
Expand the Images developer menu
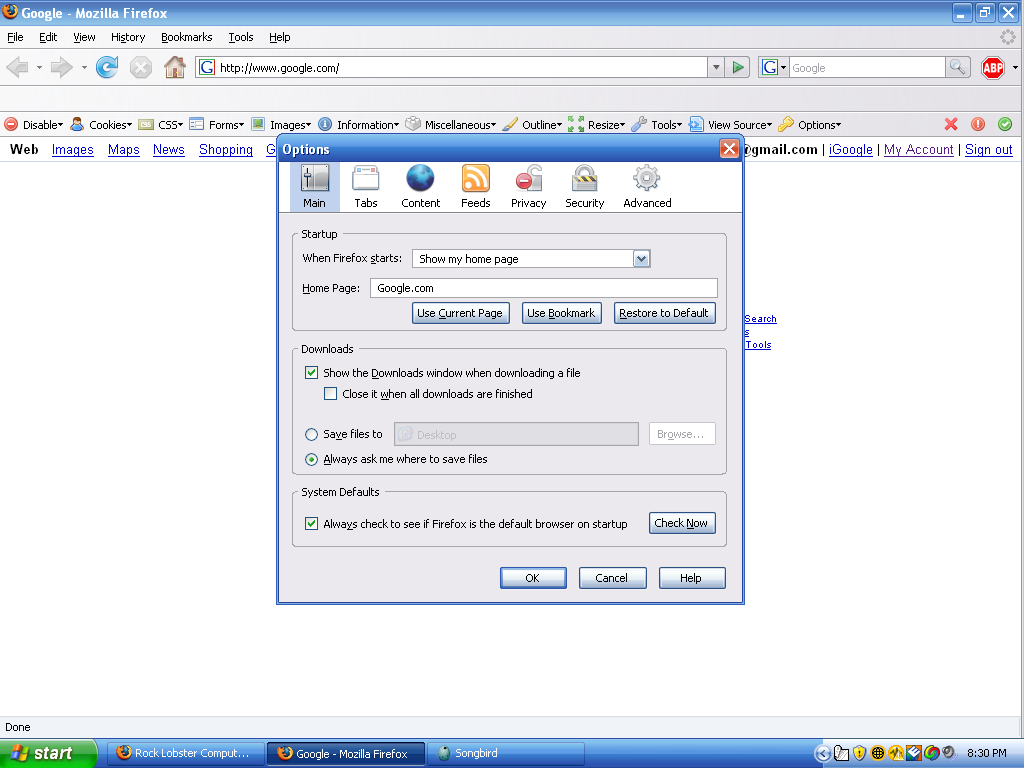point(281,125)
